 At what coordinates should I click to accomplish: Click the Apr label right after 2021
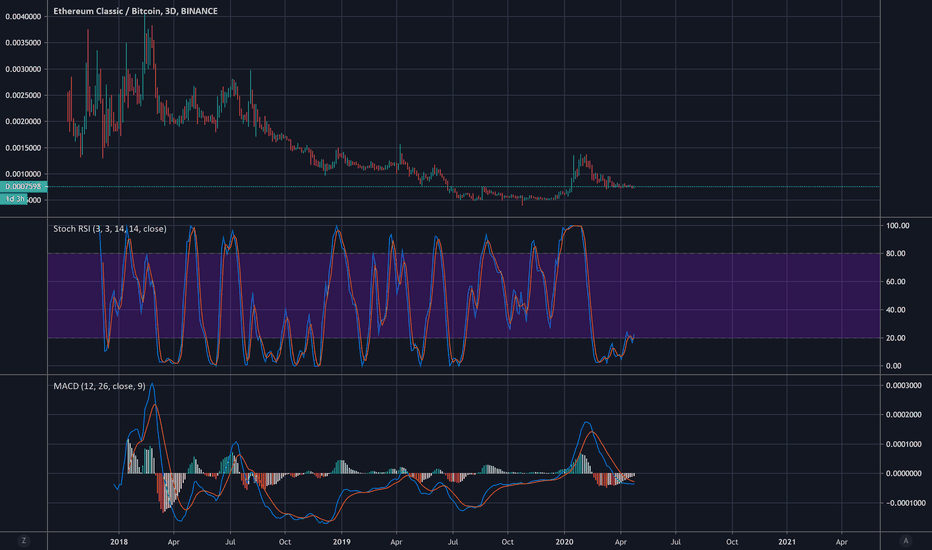(842, 542)
